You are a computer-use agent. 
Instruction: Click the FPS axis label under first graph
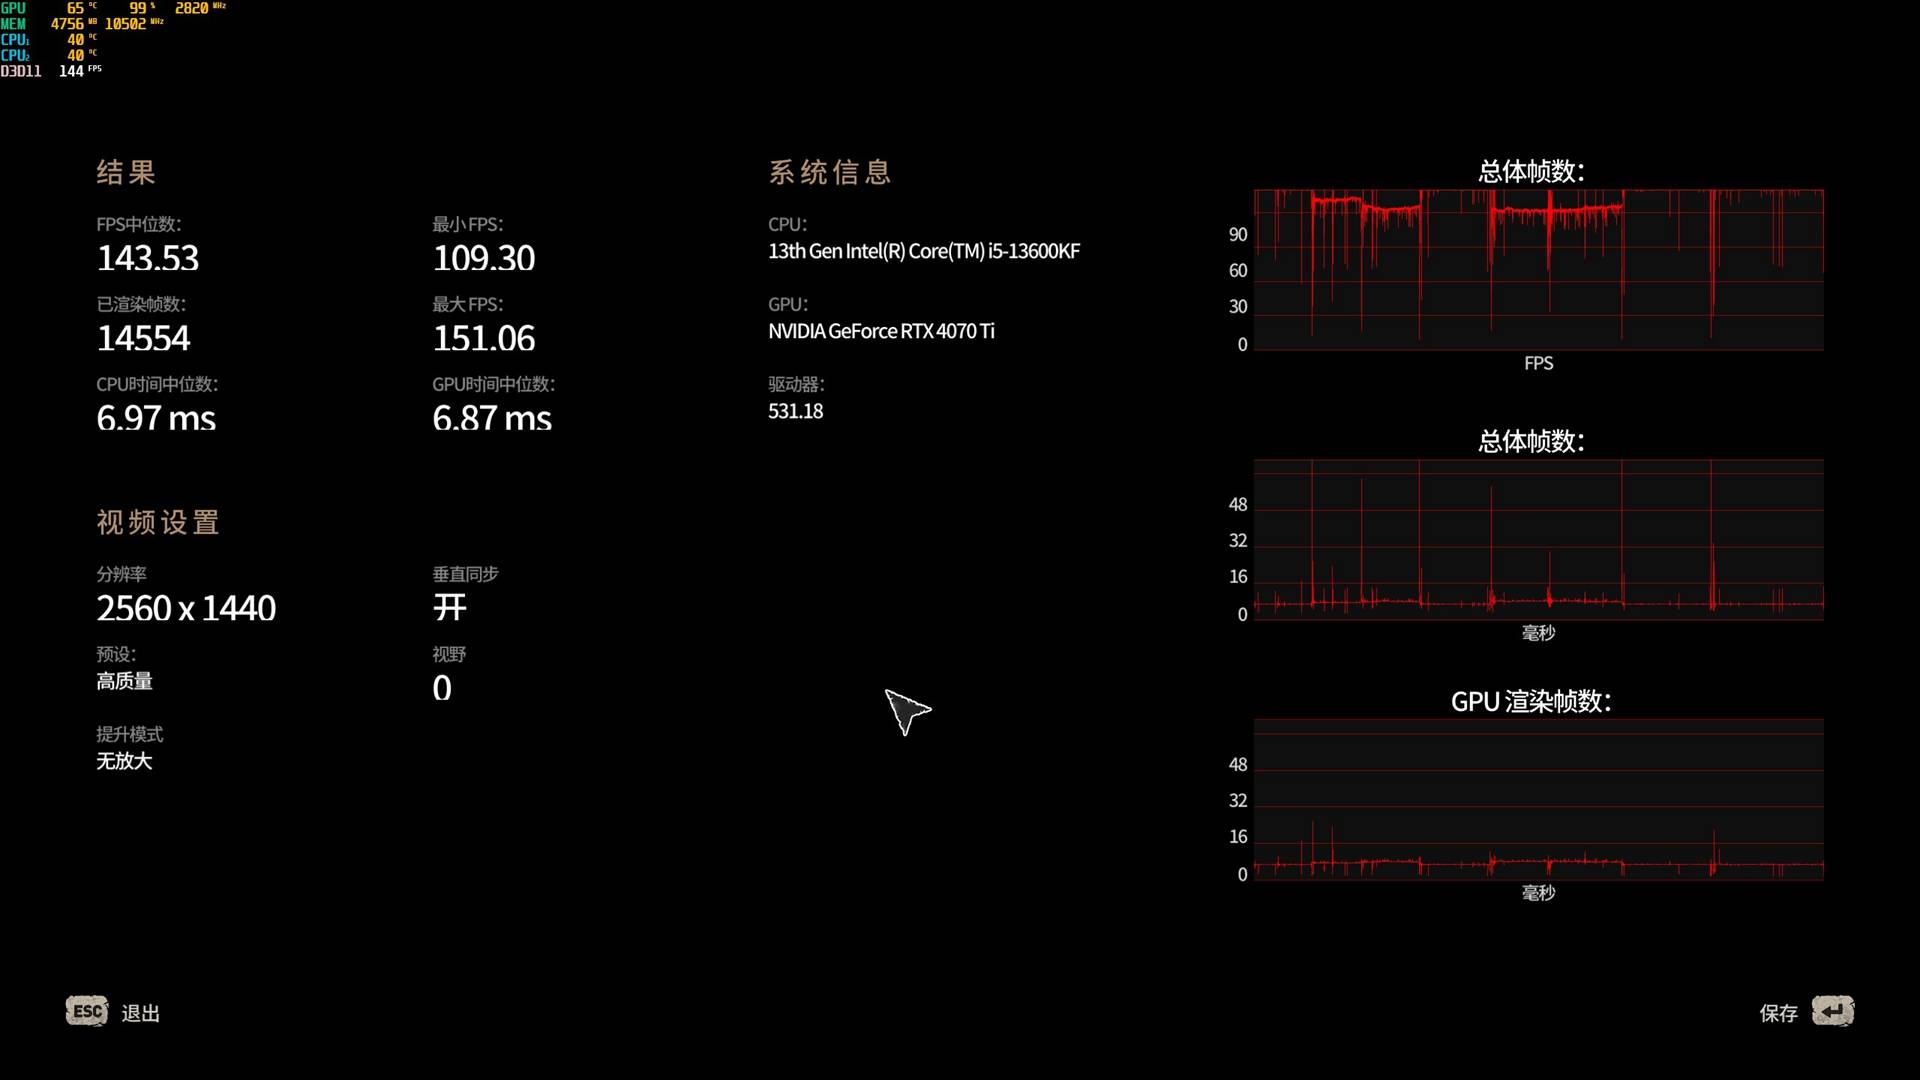(1538, 363)
